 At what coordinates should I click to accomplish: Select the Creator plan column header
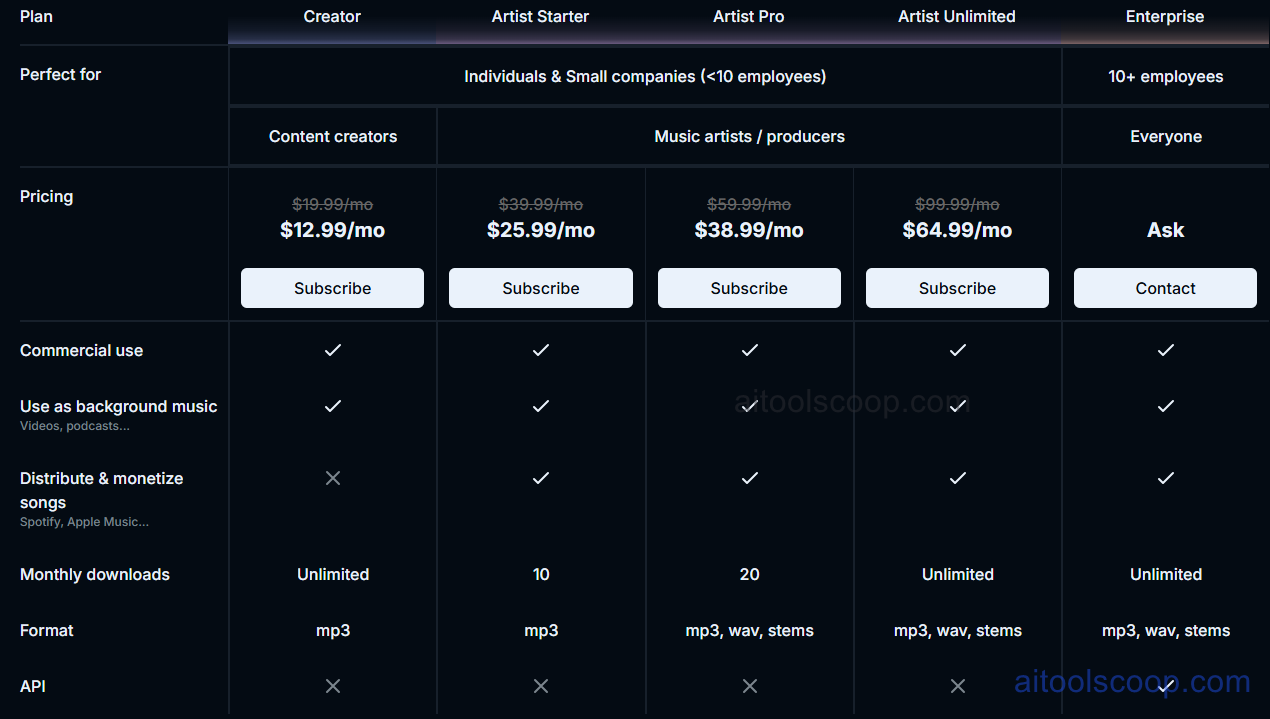pyautogui.click(x=332, y=17)
